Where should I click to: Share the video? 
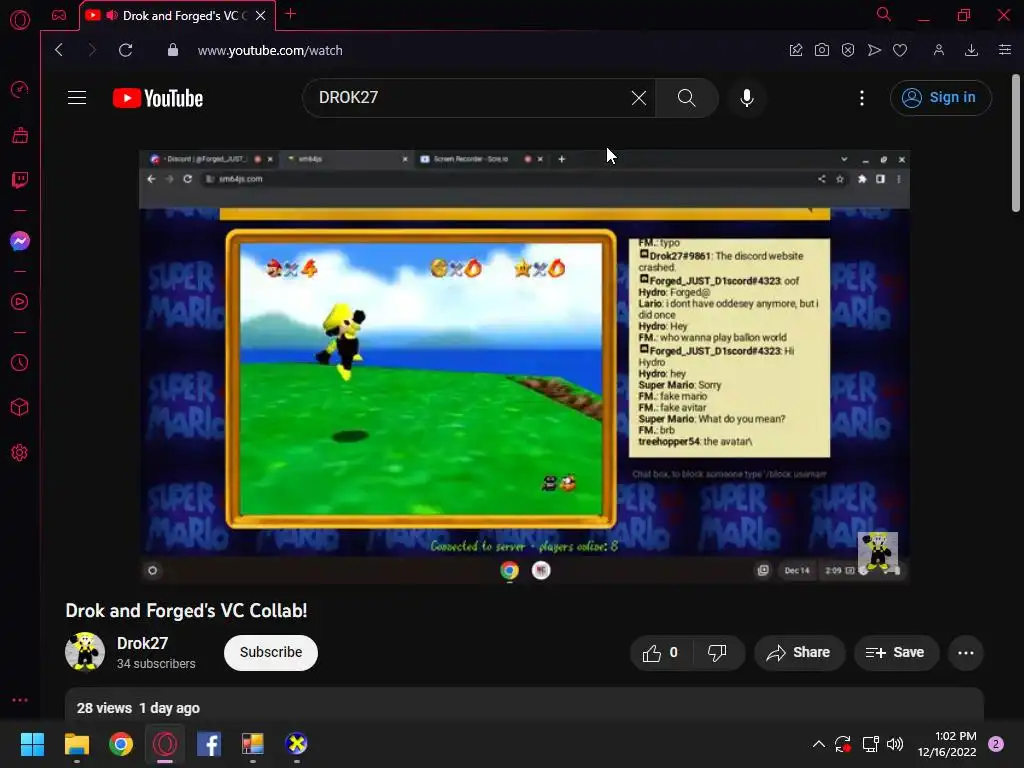pos(799,652)
